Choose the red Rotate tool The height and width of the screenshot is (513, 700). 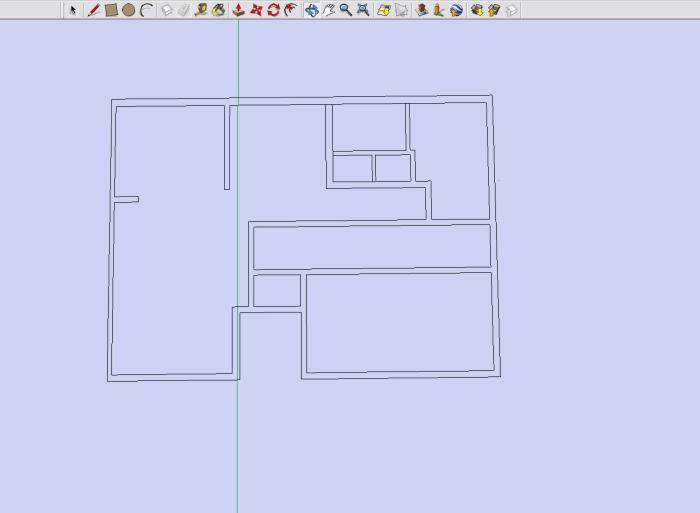273,10
